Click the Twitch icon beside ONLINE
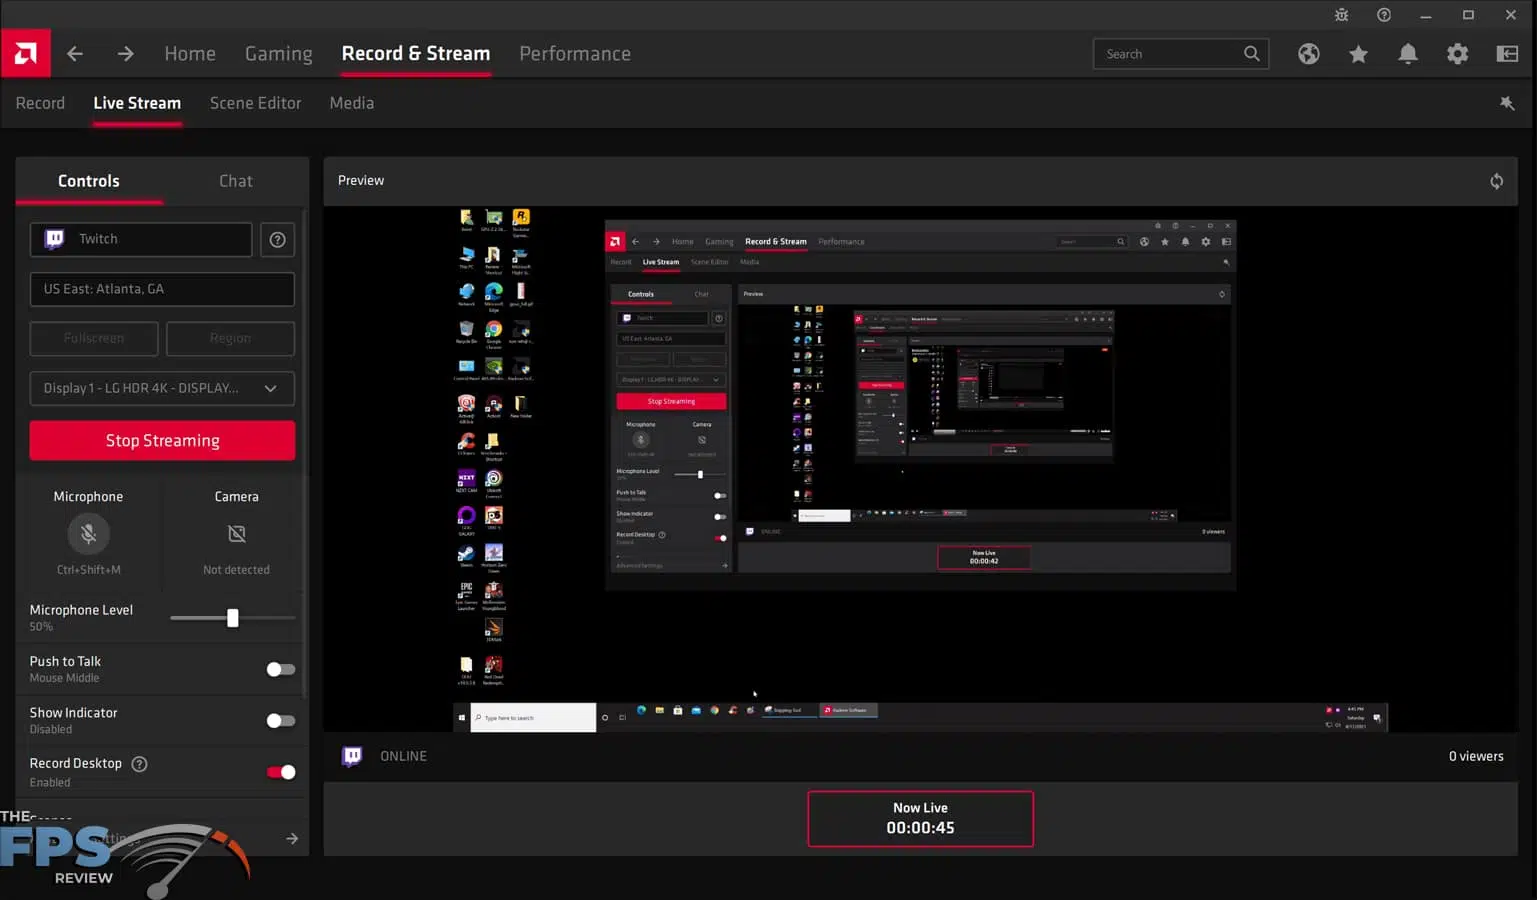Screen dimensions: 1537x900 [x=352, y=756]
